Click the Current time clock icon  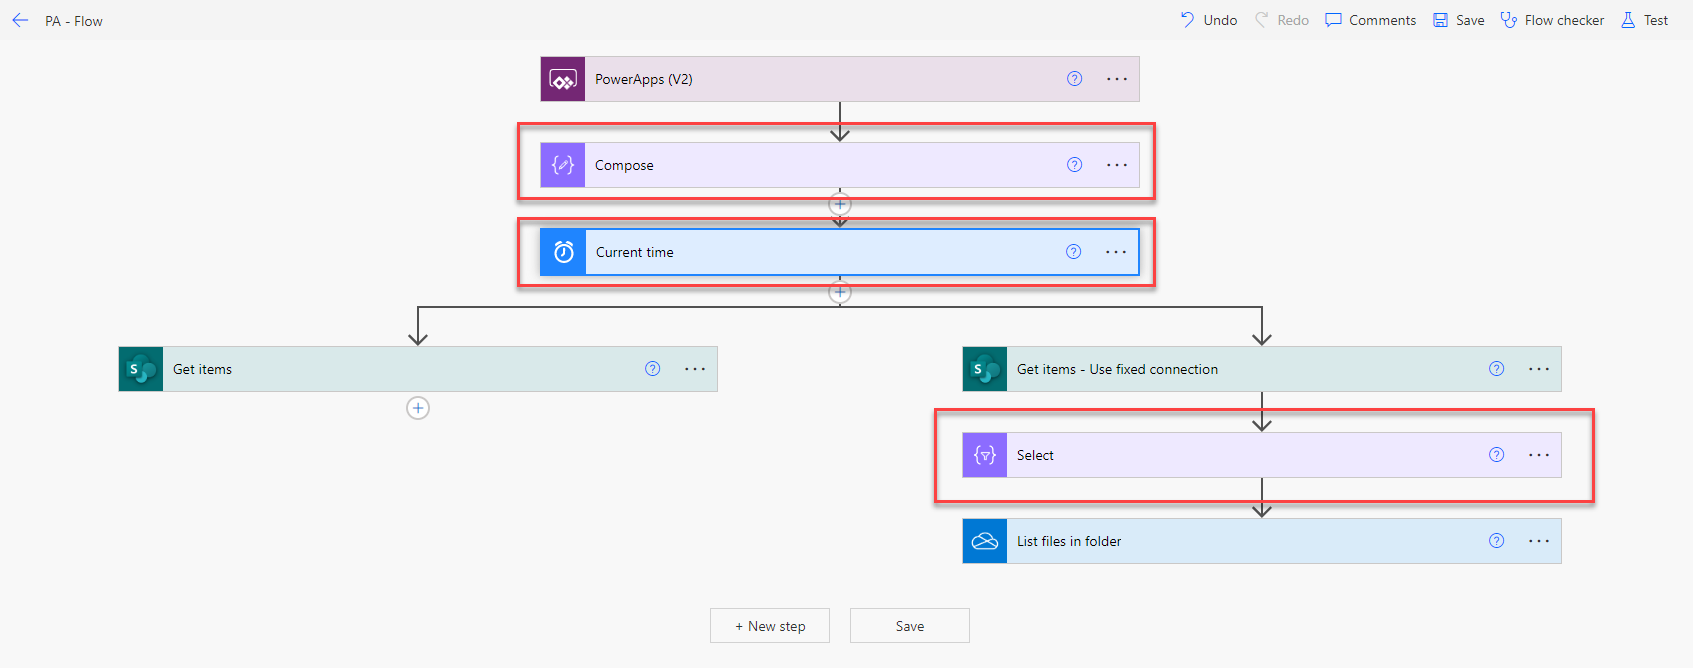(x=563, y=252)
